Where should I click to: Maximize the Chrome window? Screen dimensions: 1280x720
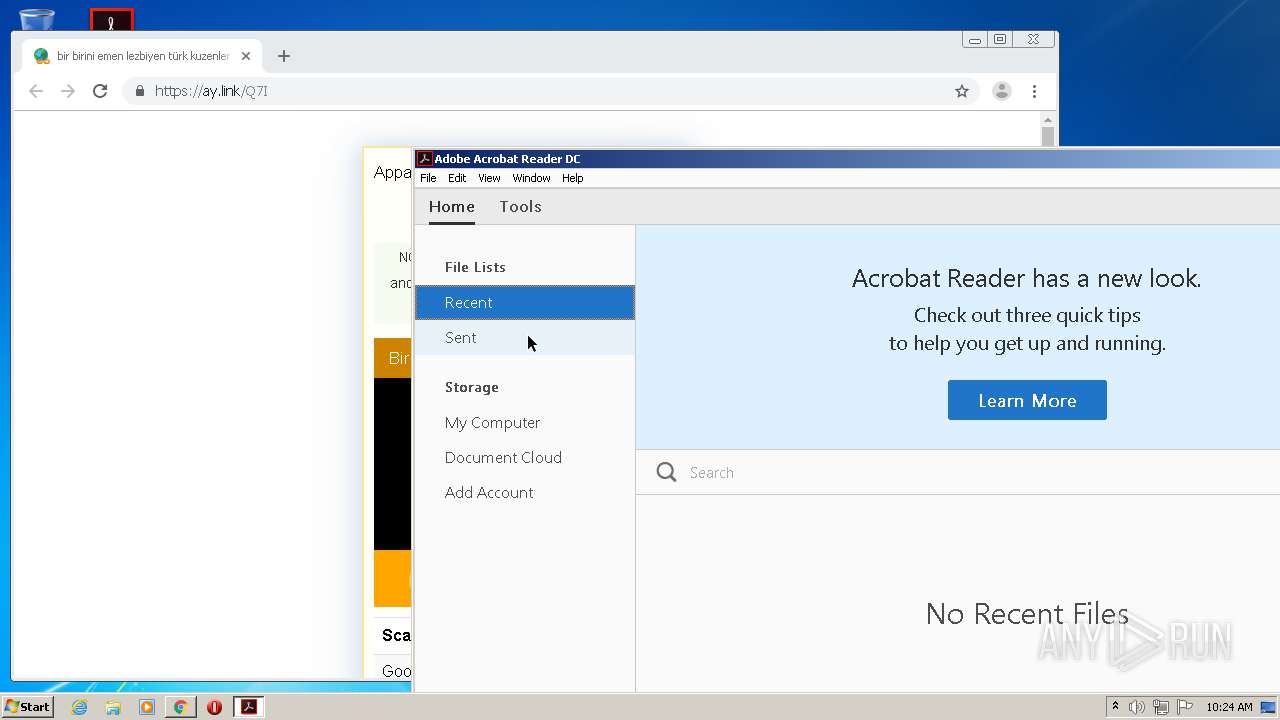pyautogui.click(x=1000, y=40)
